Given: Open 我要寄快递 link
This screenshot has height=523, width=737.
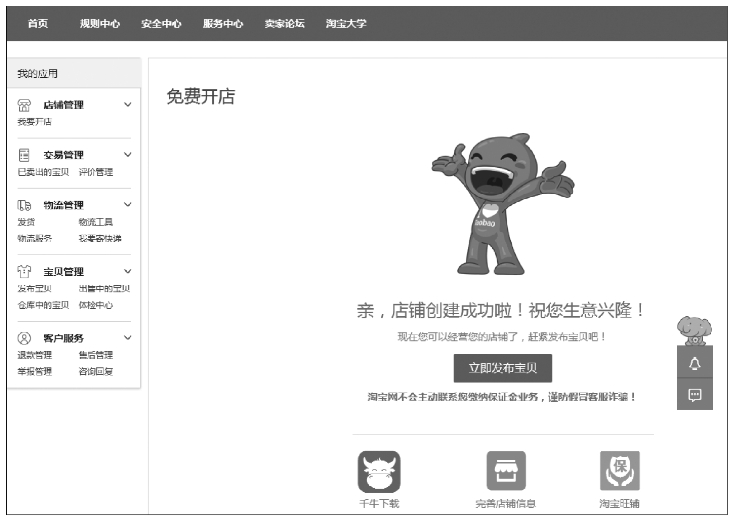Looking at the screenshot, I should coord(100,238).
